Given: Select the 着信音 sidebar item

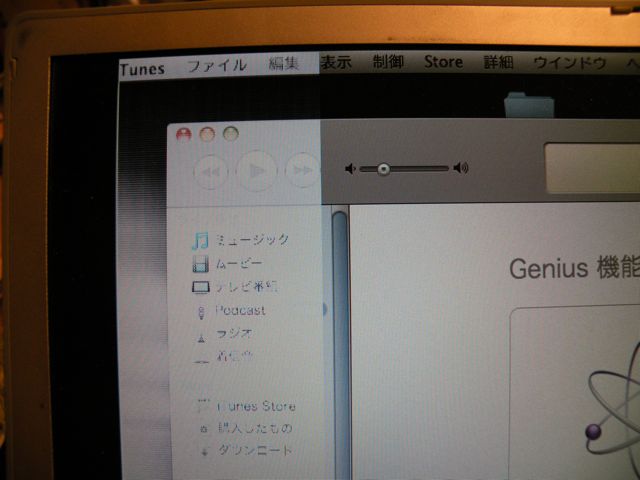Looking at the screenshot, I should point(234,357).
